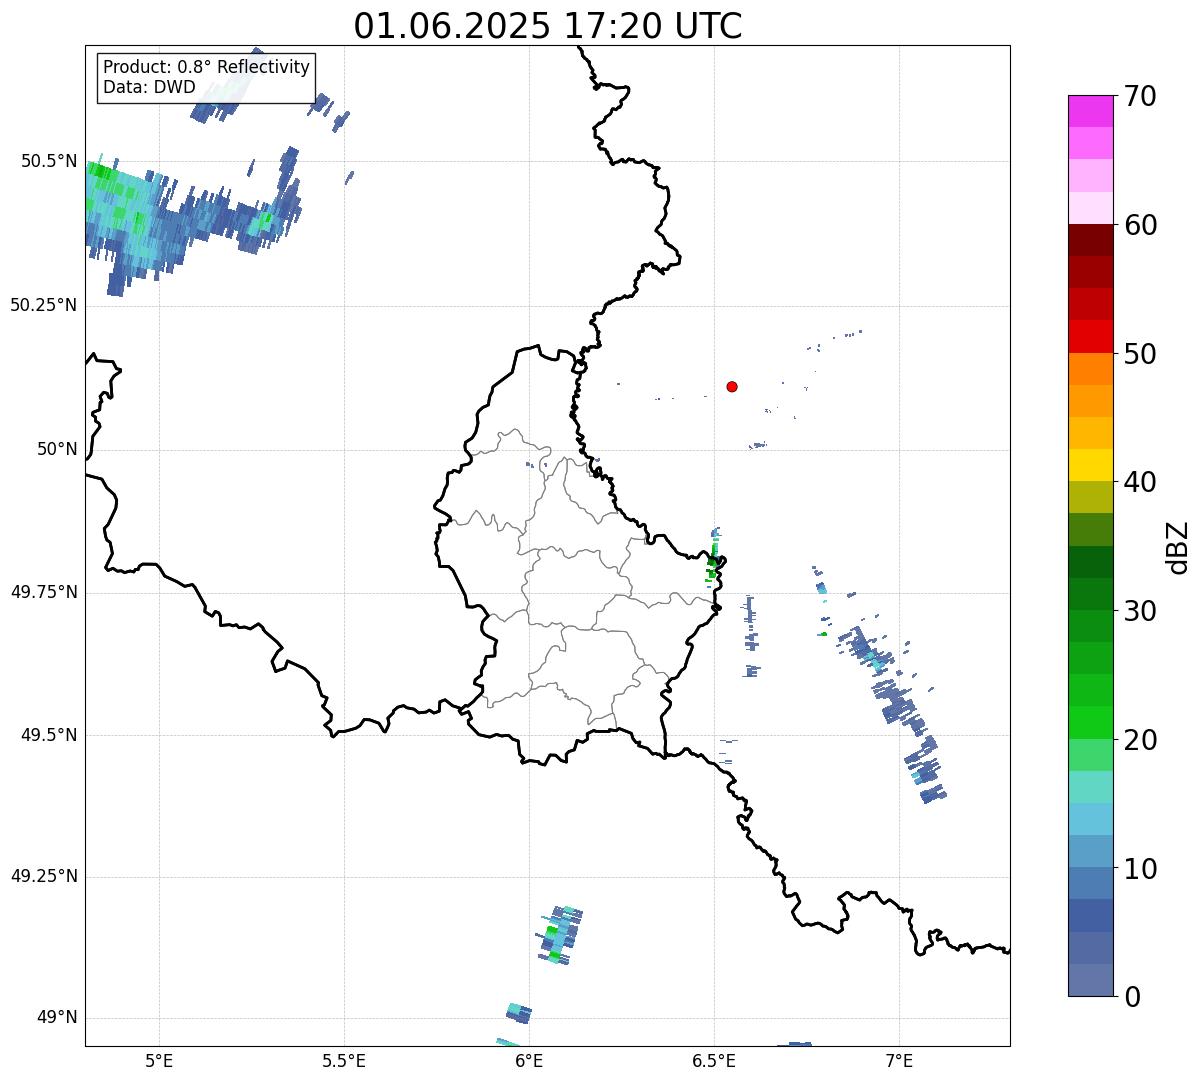Click the red dot radar site marker
1202x1081 pixels.
click(732, 386)
